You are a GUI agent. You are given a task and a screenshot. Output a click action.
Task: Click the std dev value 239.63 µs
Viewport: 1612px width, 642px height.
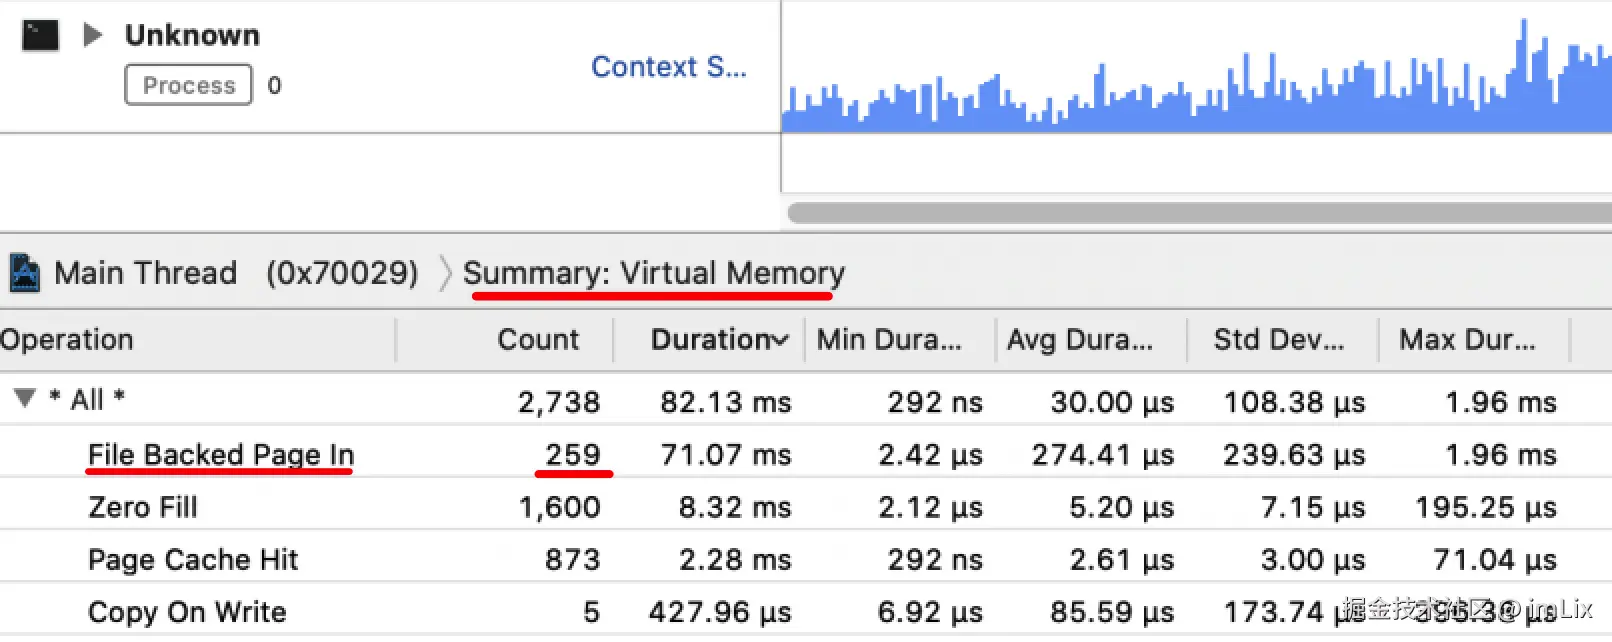point(1295,455)
